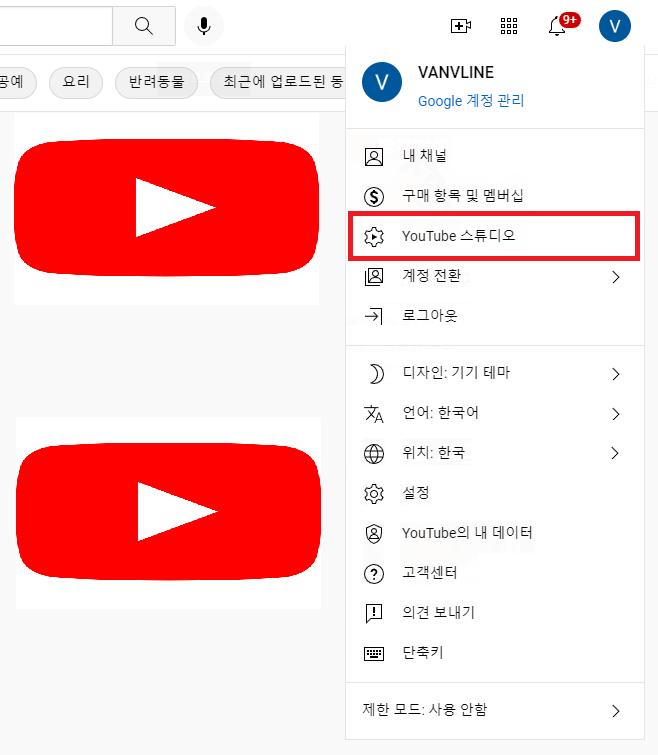
Task: Expand 언어: 한국어 chevron
Action: 616,414
